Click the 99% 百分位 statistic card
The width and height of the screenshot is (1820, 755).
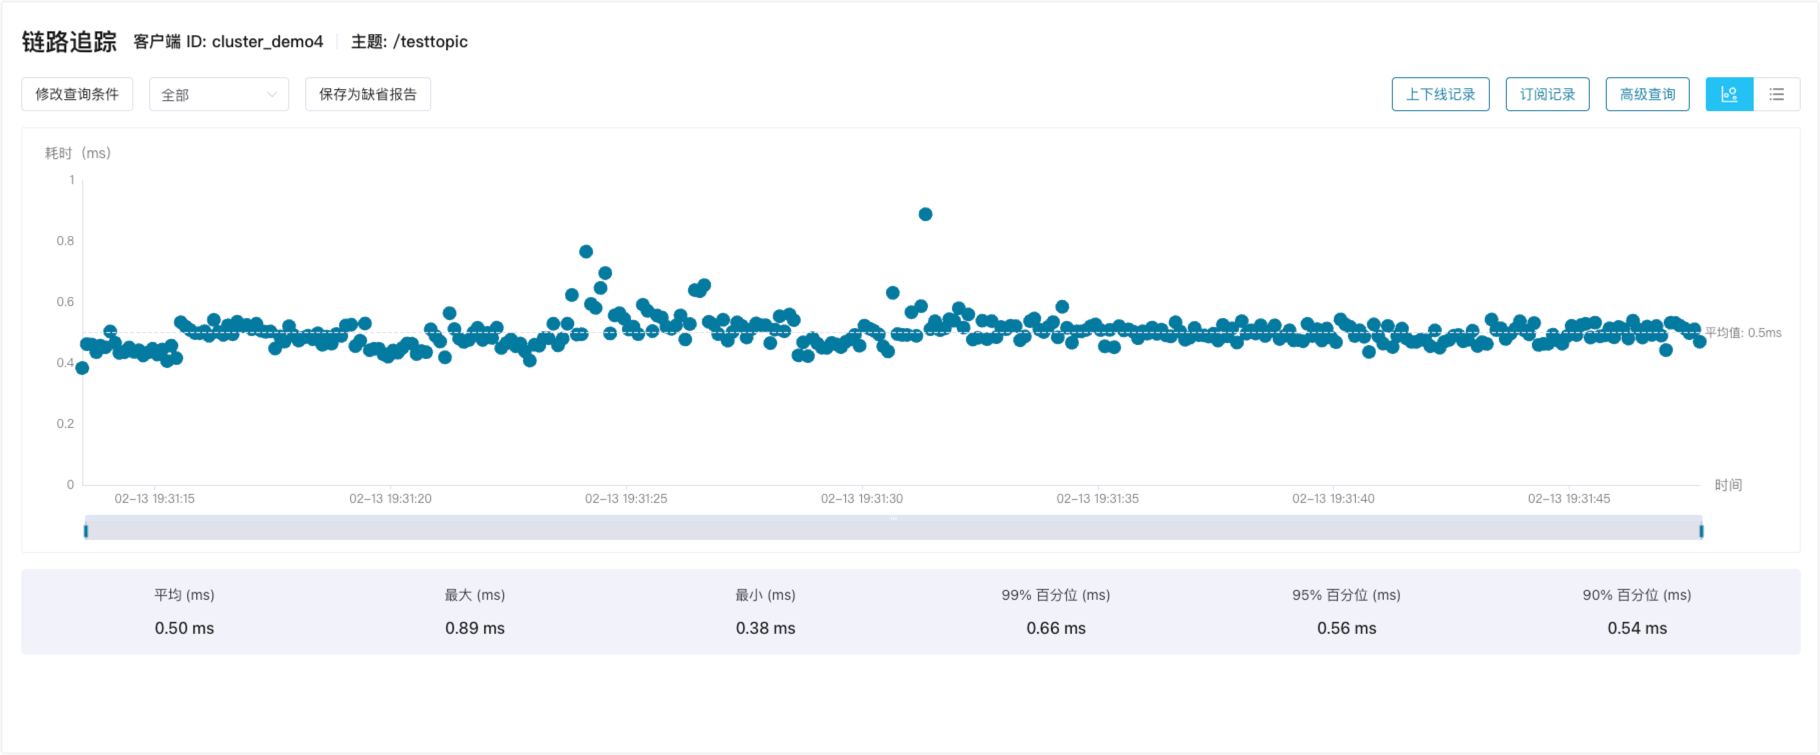1056,611
